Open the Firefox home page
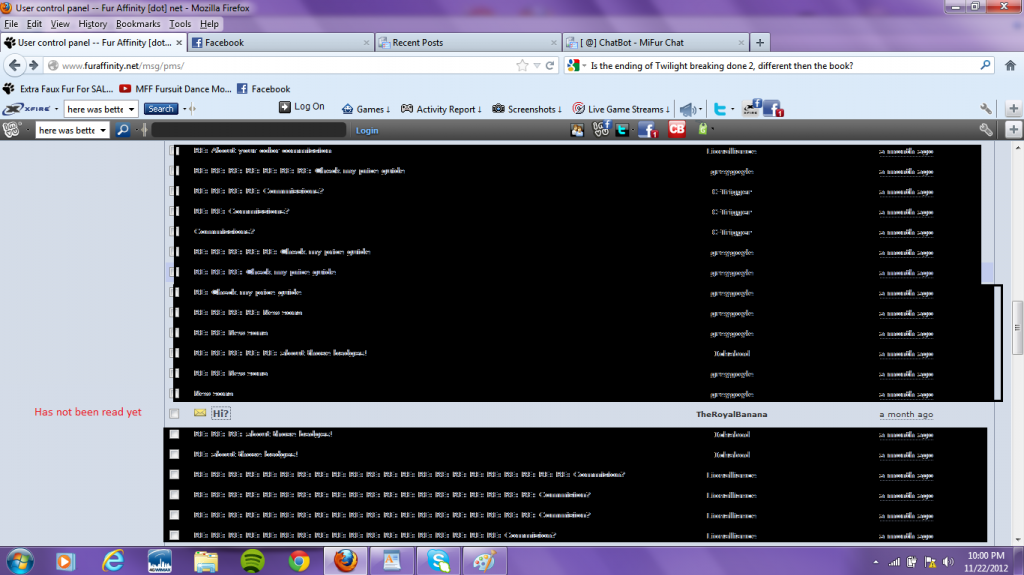The image size is (1024, 575). 1010,65
